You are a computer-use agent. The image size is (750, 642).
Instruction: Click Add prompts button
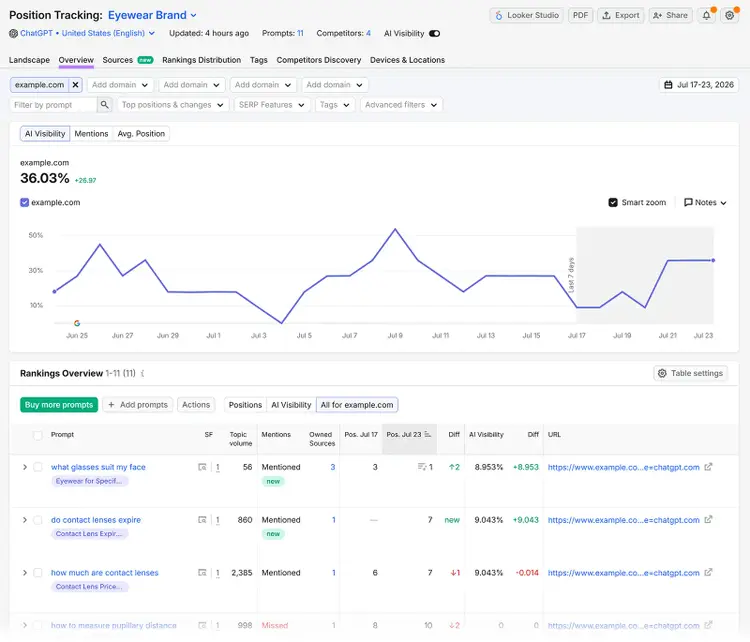pos(138,405)
